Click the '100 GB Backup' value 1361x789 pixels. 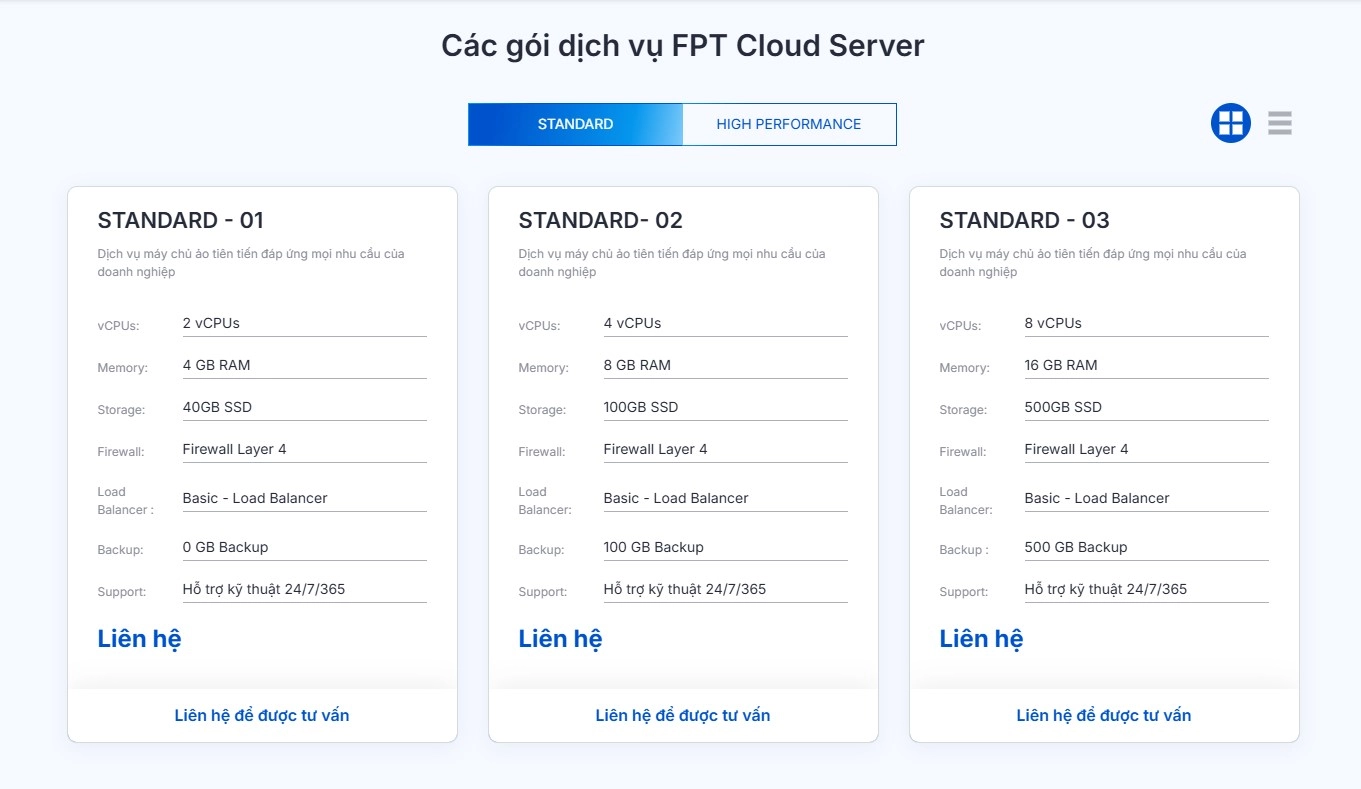[653, 547]
